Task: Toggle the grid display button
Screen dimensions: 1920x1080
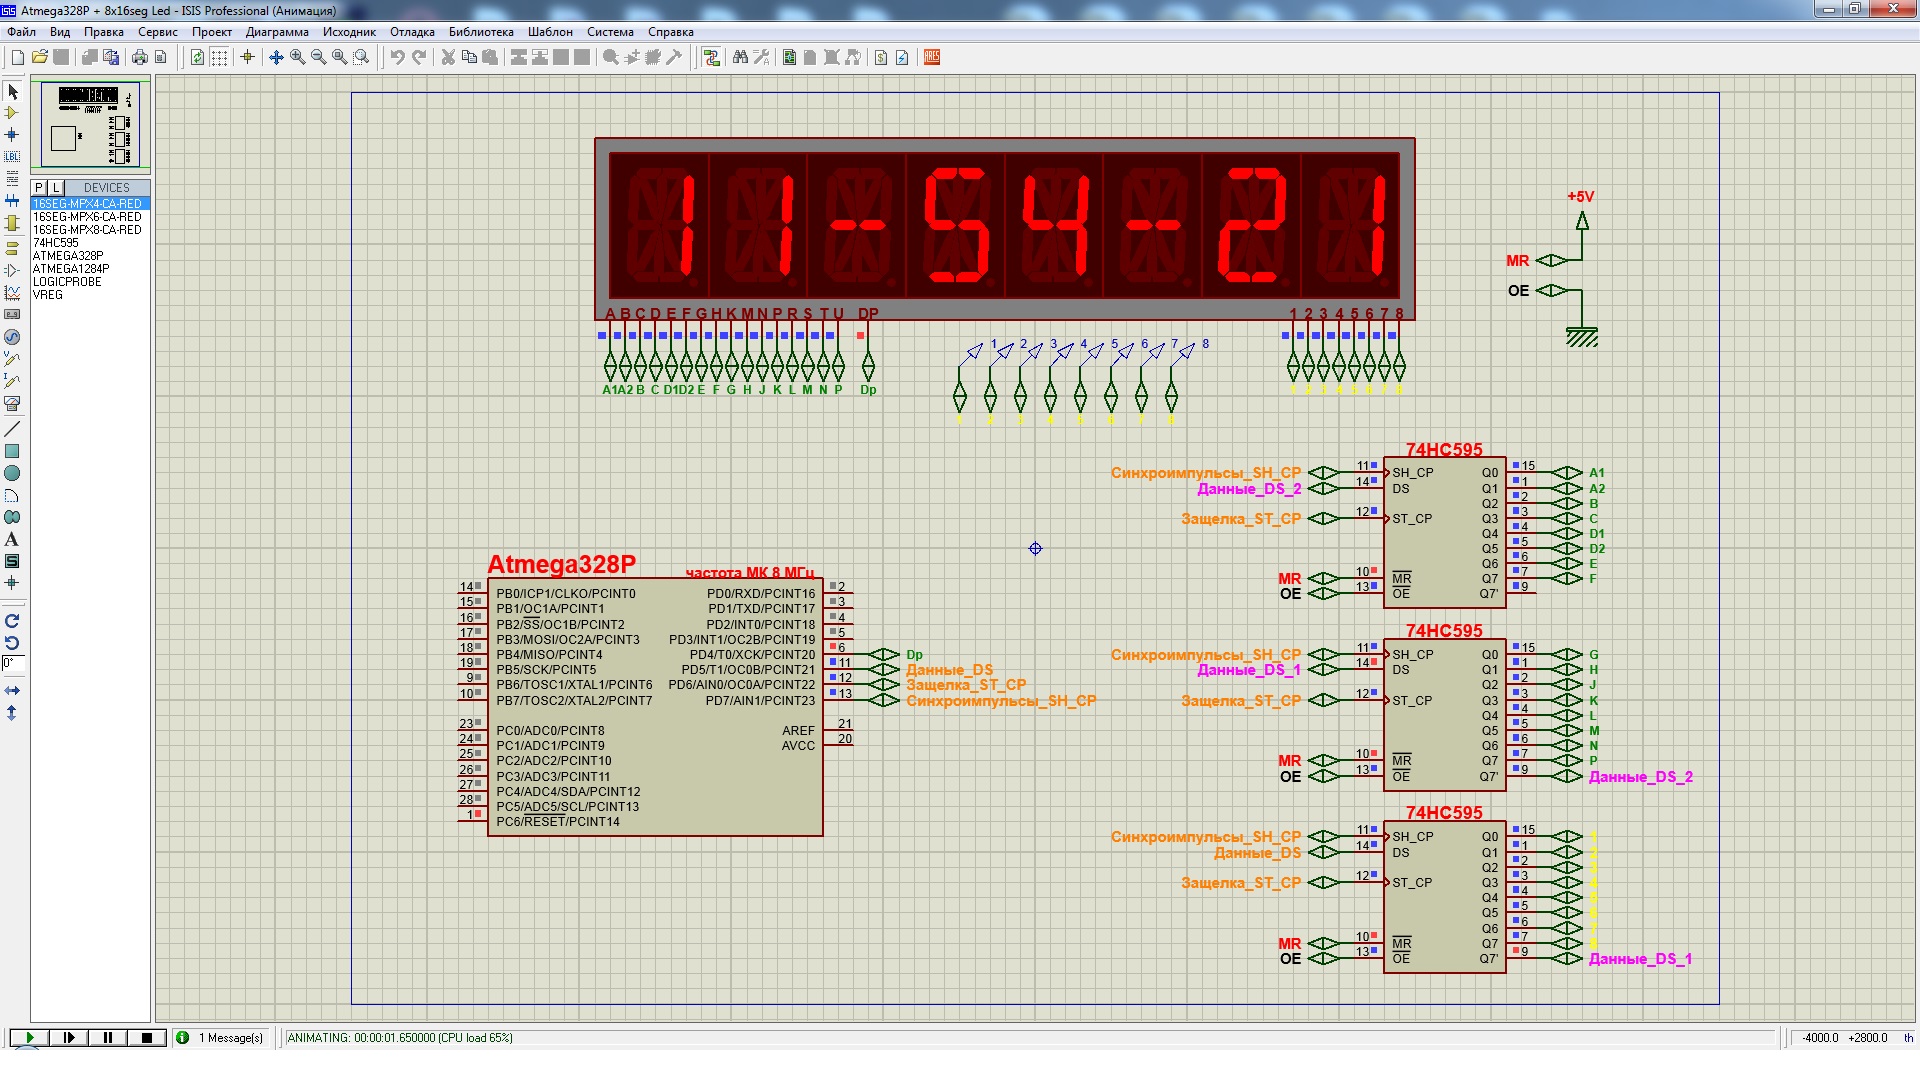Action: click(219, 57)
